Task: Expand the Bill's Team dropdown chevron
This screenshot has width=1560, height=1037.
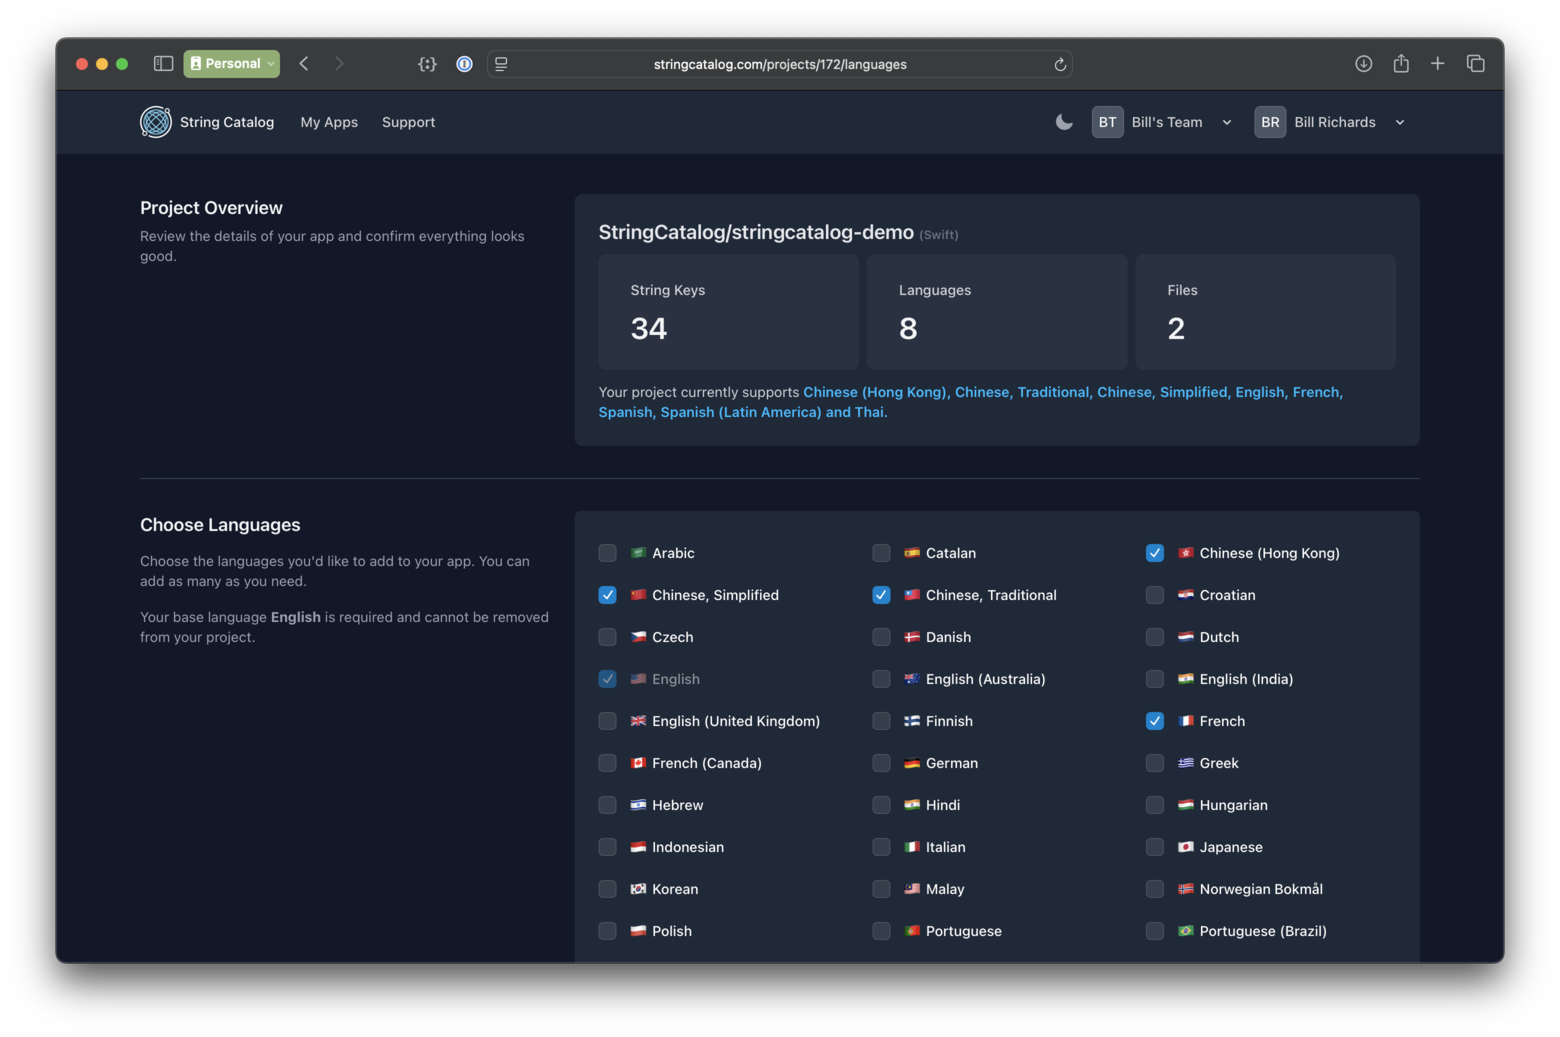Action: coord(1227,123)
